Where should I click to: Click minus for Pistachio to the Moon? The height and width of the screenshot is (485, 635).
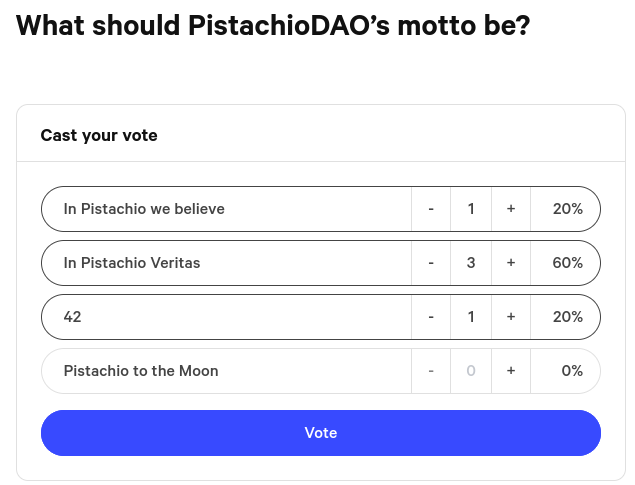(431, 371)
